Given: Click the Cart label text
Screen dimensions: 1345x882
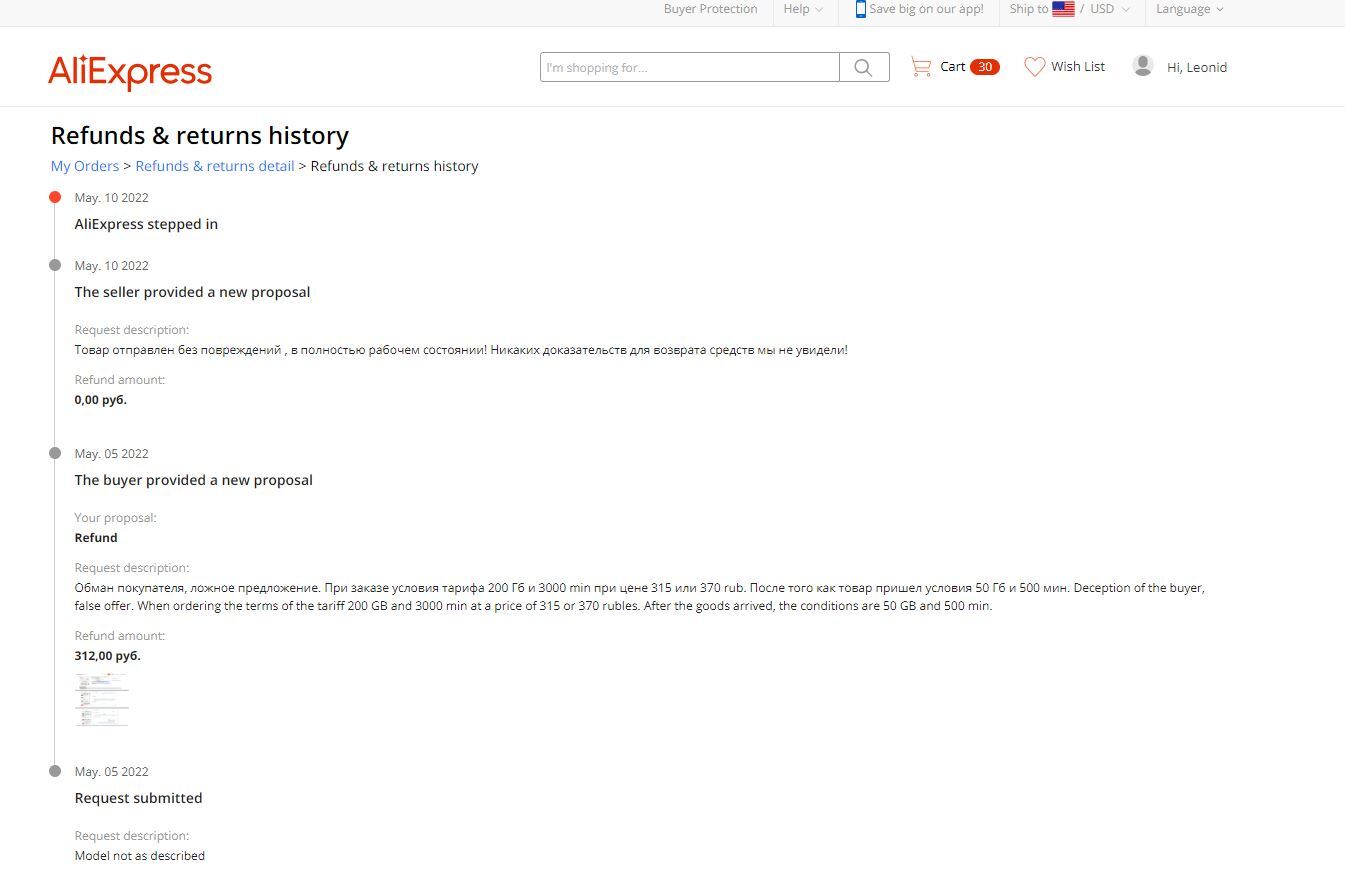Looking at the screenshot, I should (x=953, y=66).
